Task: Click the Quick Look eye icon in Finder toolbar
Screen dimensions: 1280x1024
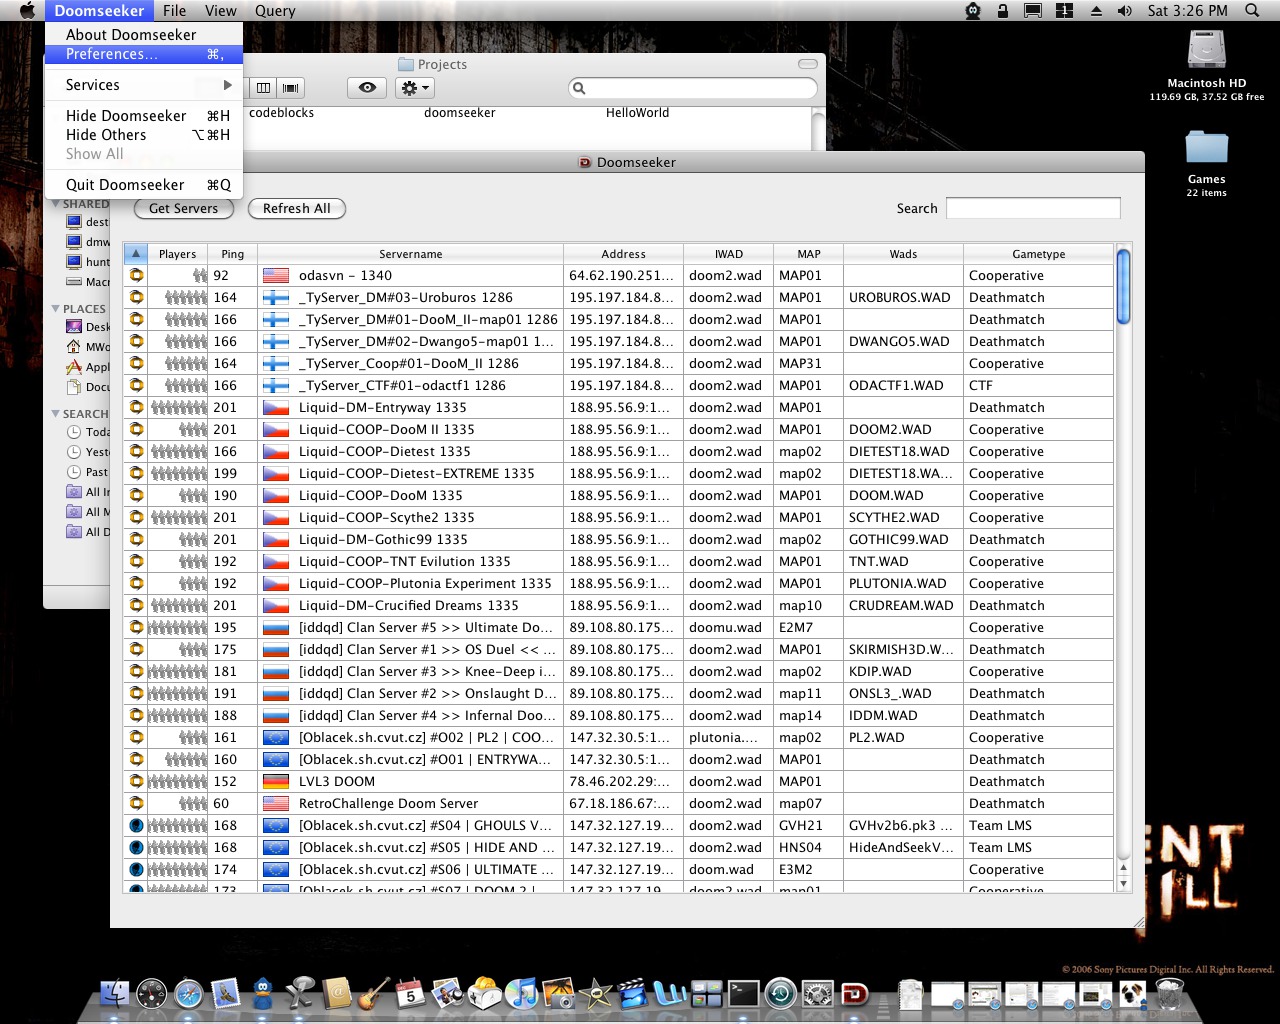Action: coord(367,88)
